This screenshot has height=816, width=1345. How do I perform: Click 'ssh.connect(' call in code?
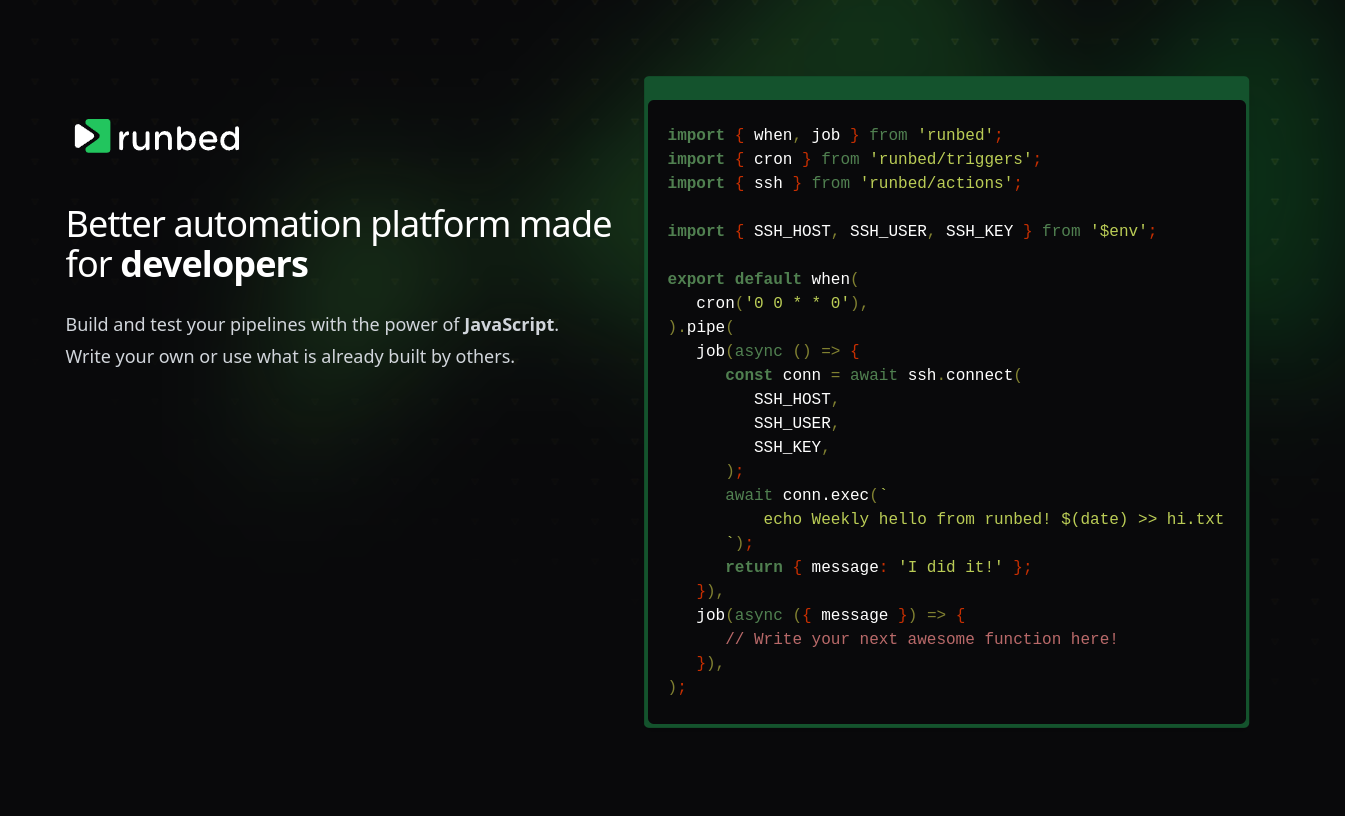965,376
